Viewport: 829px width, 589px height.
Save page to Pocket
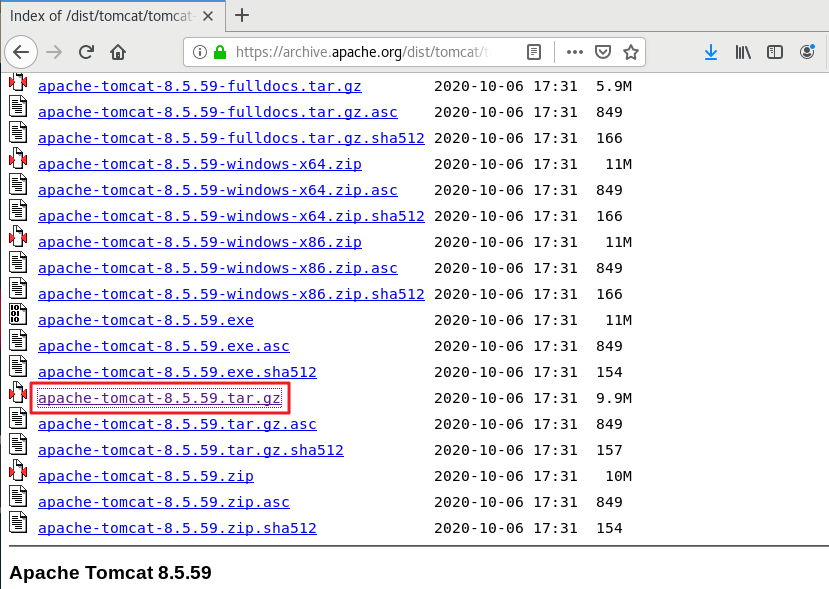tap(603, 52)
